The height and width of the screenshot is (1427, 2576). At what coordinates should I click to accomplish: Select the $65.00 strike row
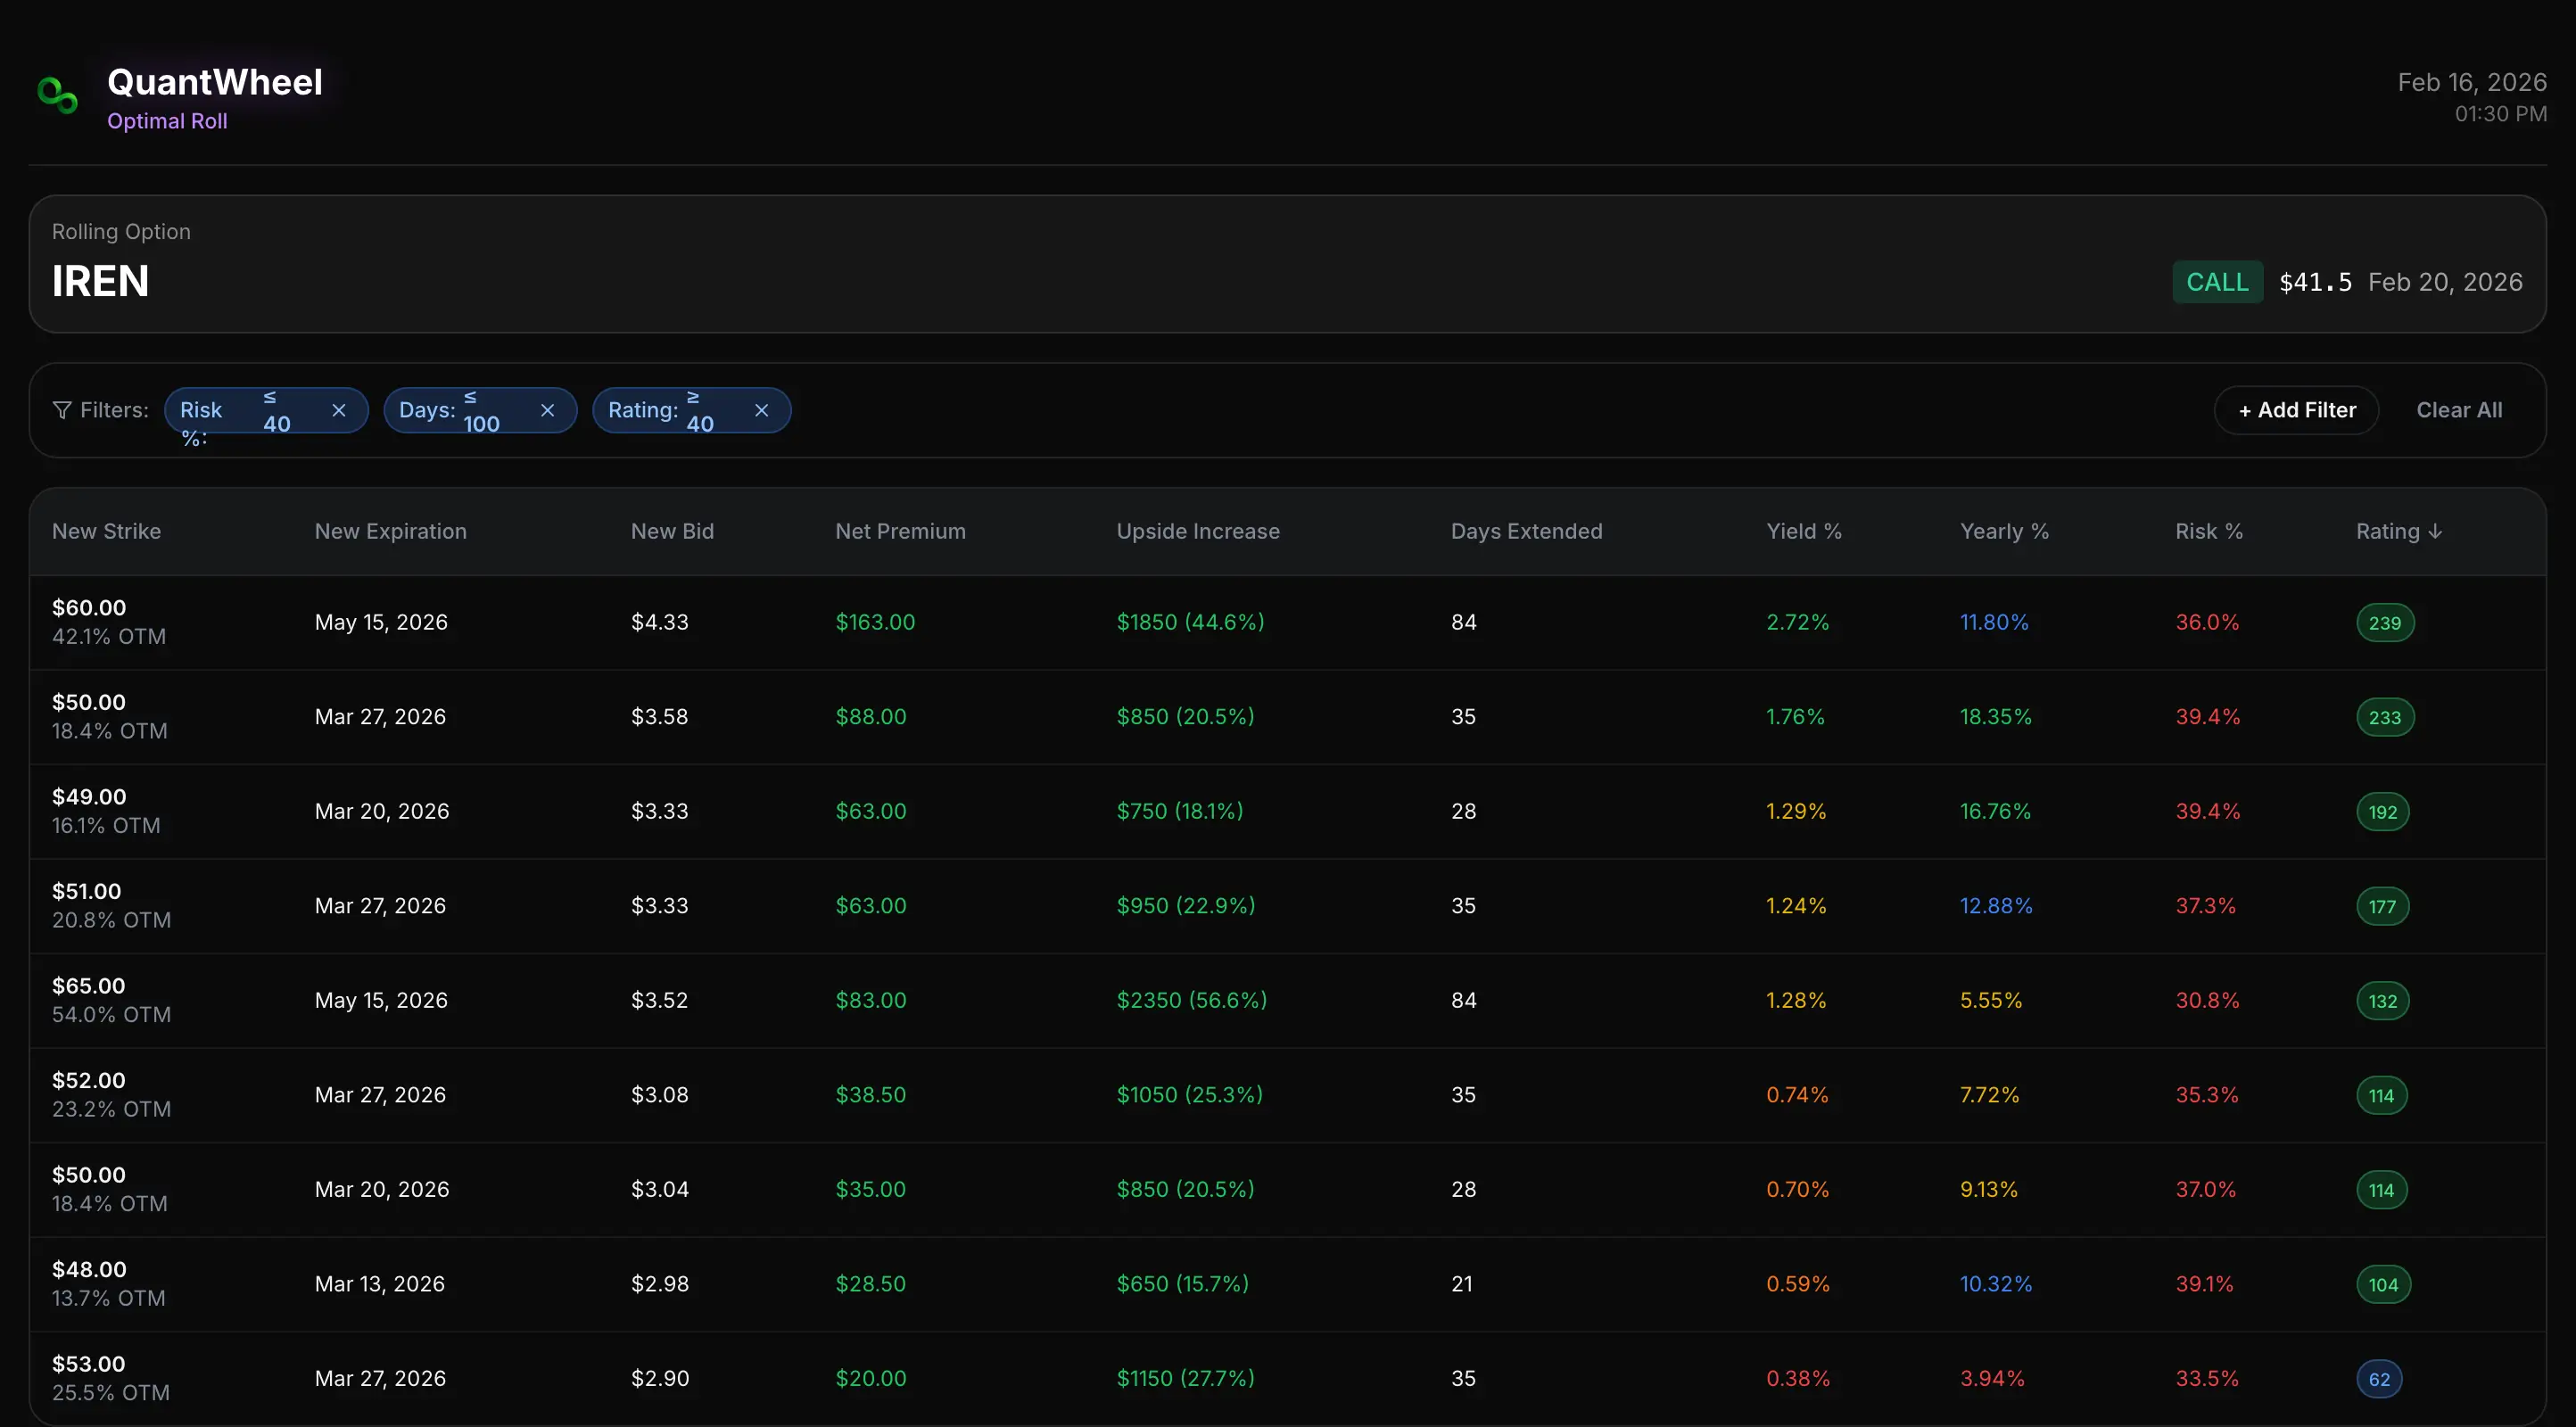1287,1000
